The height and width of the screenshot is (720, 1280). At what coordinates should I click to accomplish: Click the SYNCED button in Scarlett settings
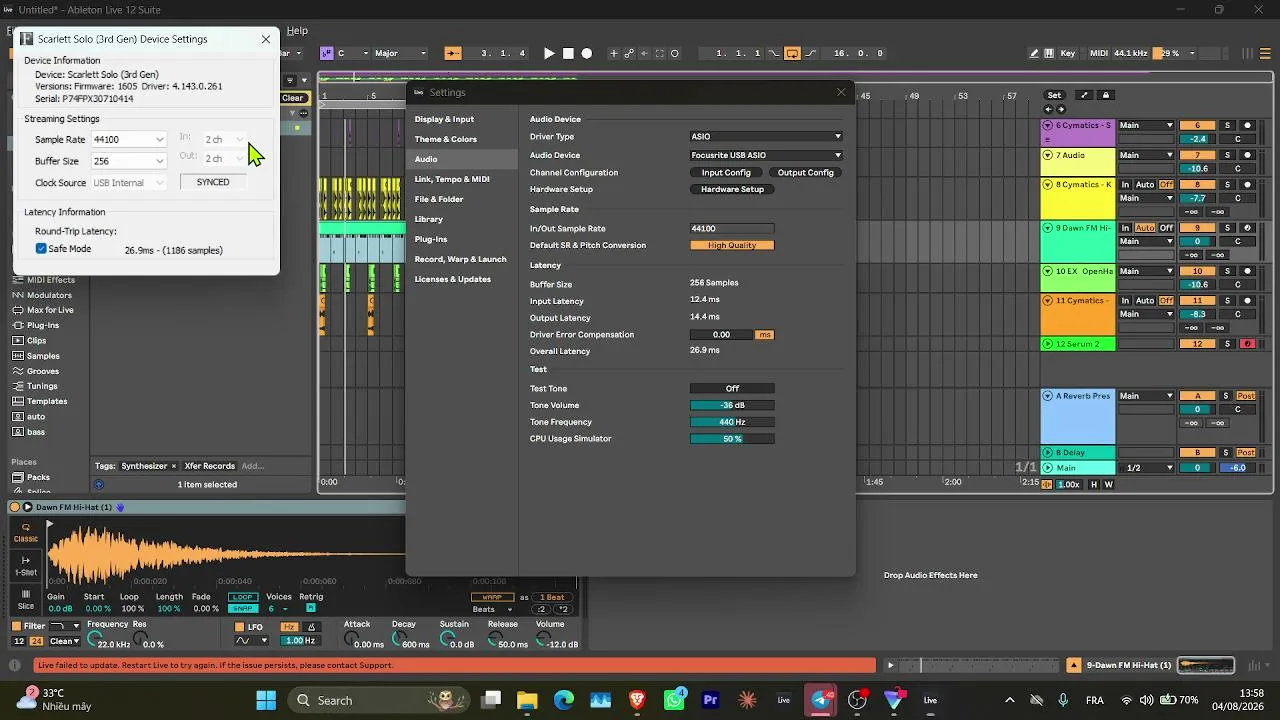tap(213, 182)
